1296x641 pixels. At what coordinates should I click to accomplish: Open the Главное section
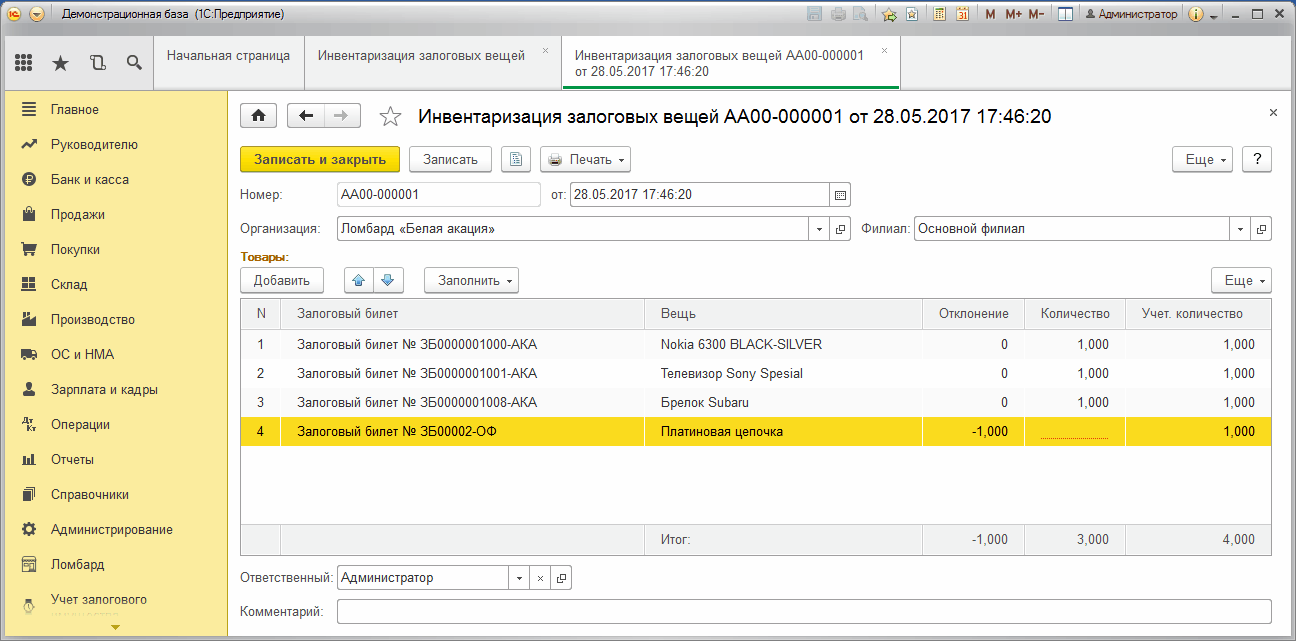point(75,109)
